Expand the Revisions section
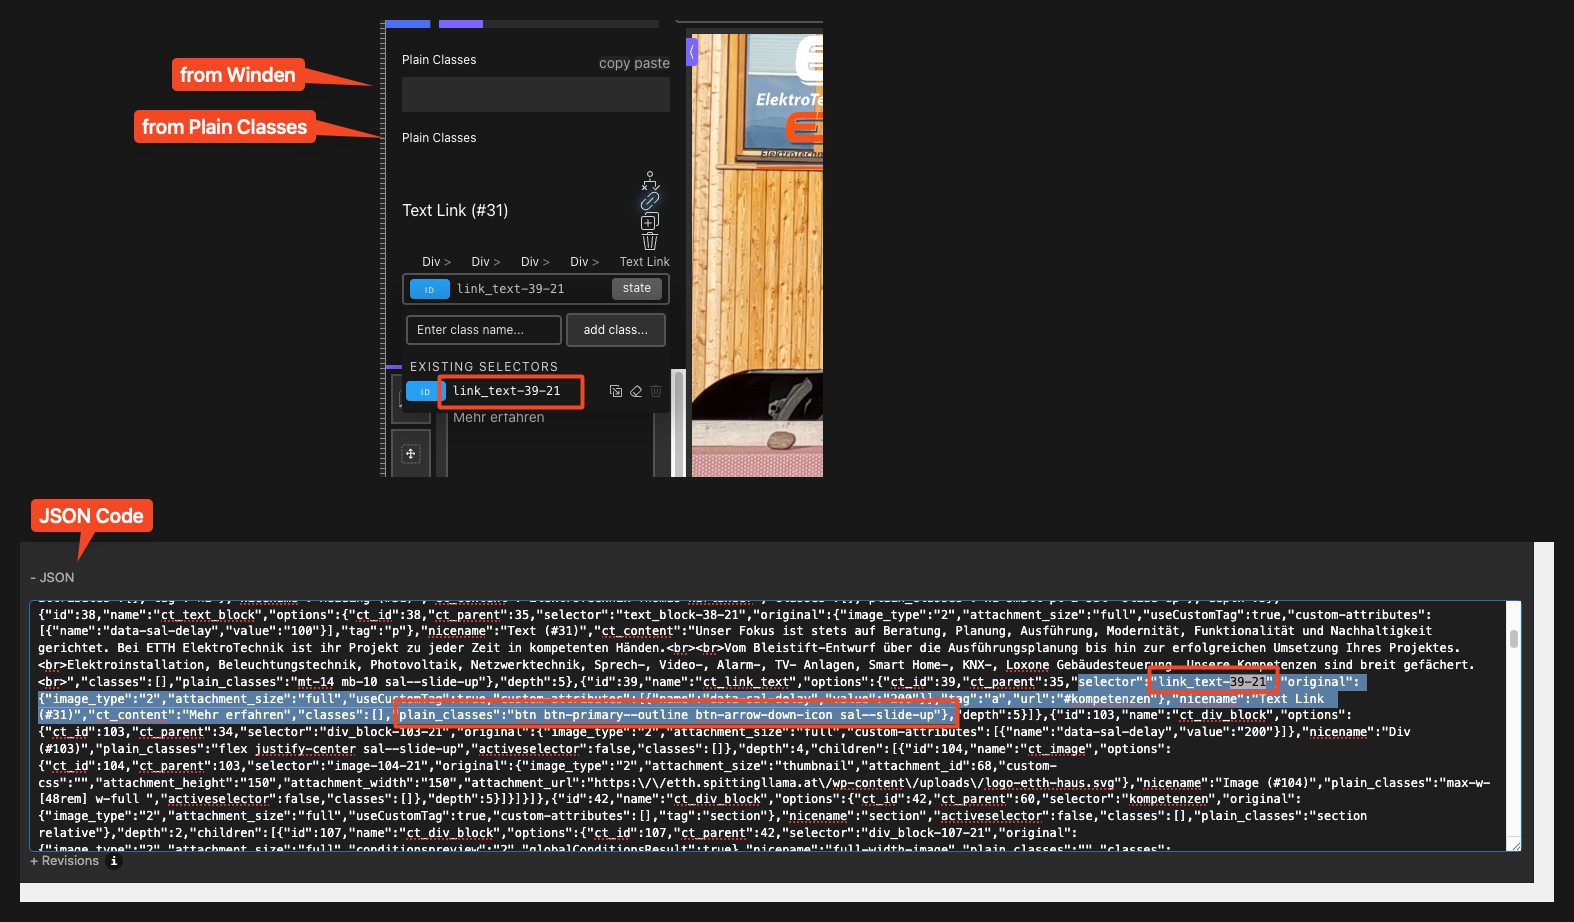 tap(65, 861)
